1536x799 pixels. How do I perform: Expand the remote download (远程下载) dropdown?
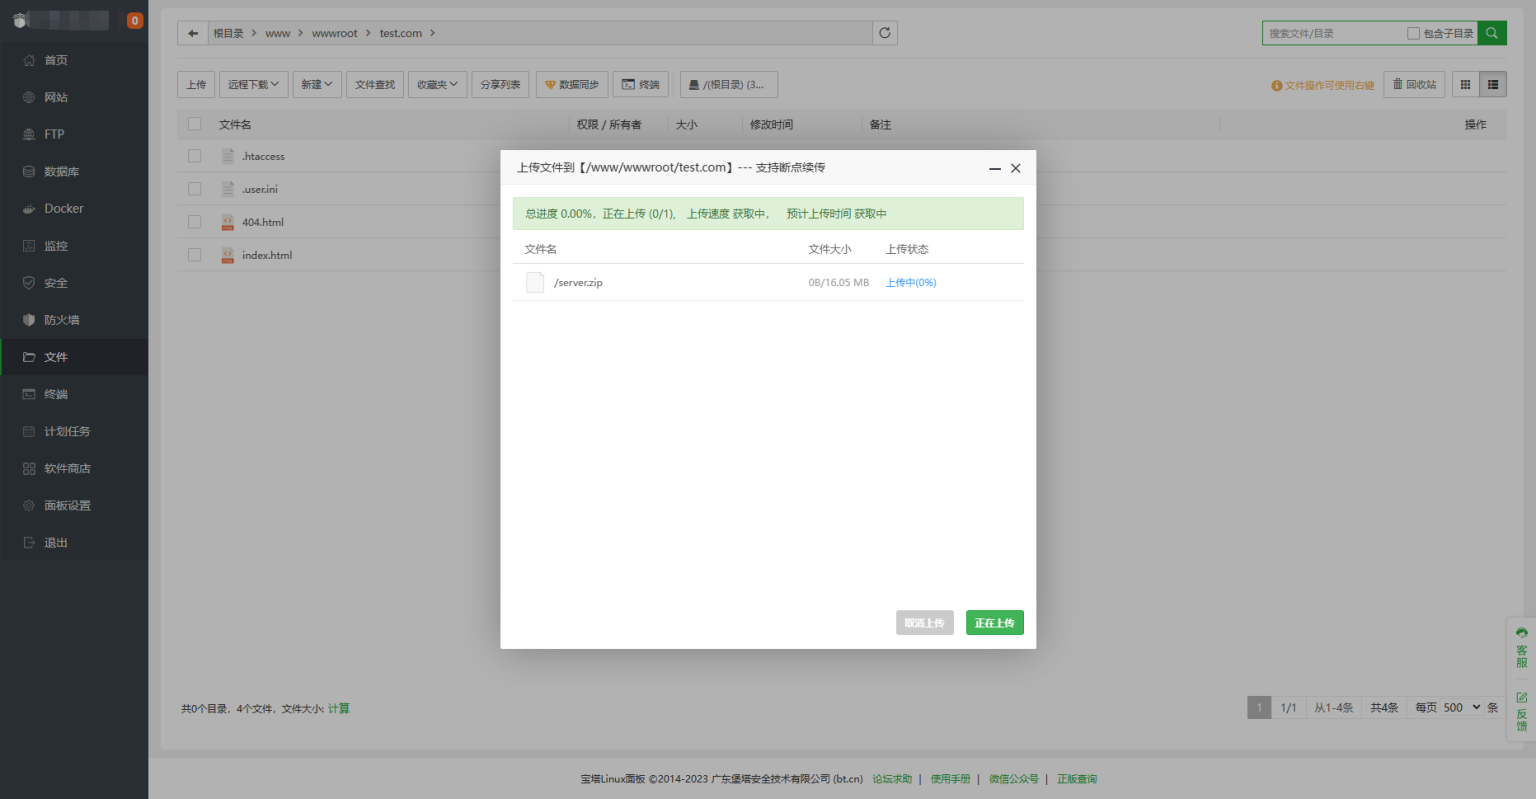tap(253, 85)
